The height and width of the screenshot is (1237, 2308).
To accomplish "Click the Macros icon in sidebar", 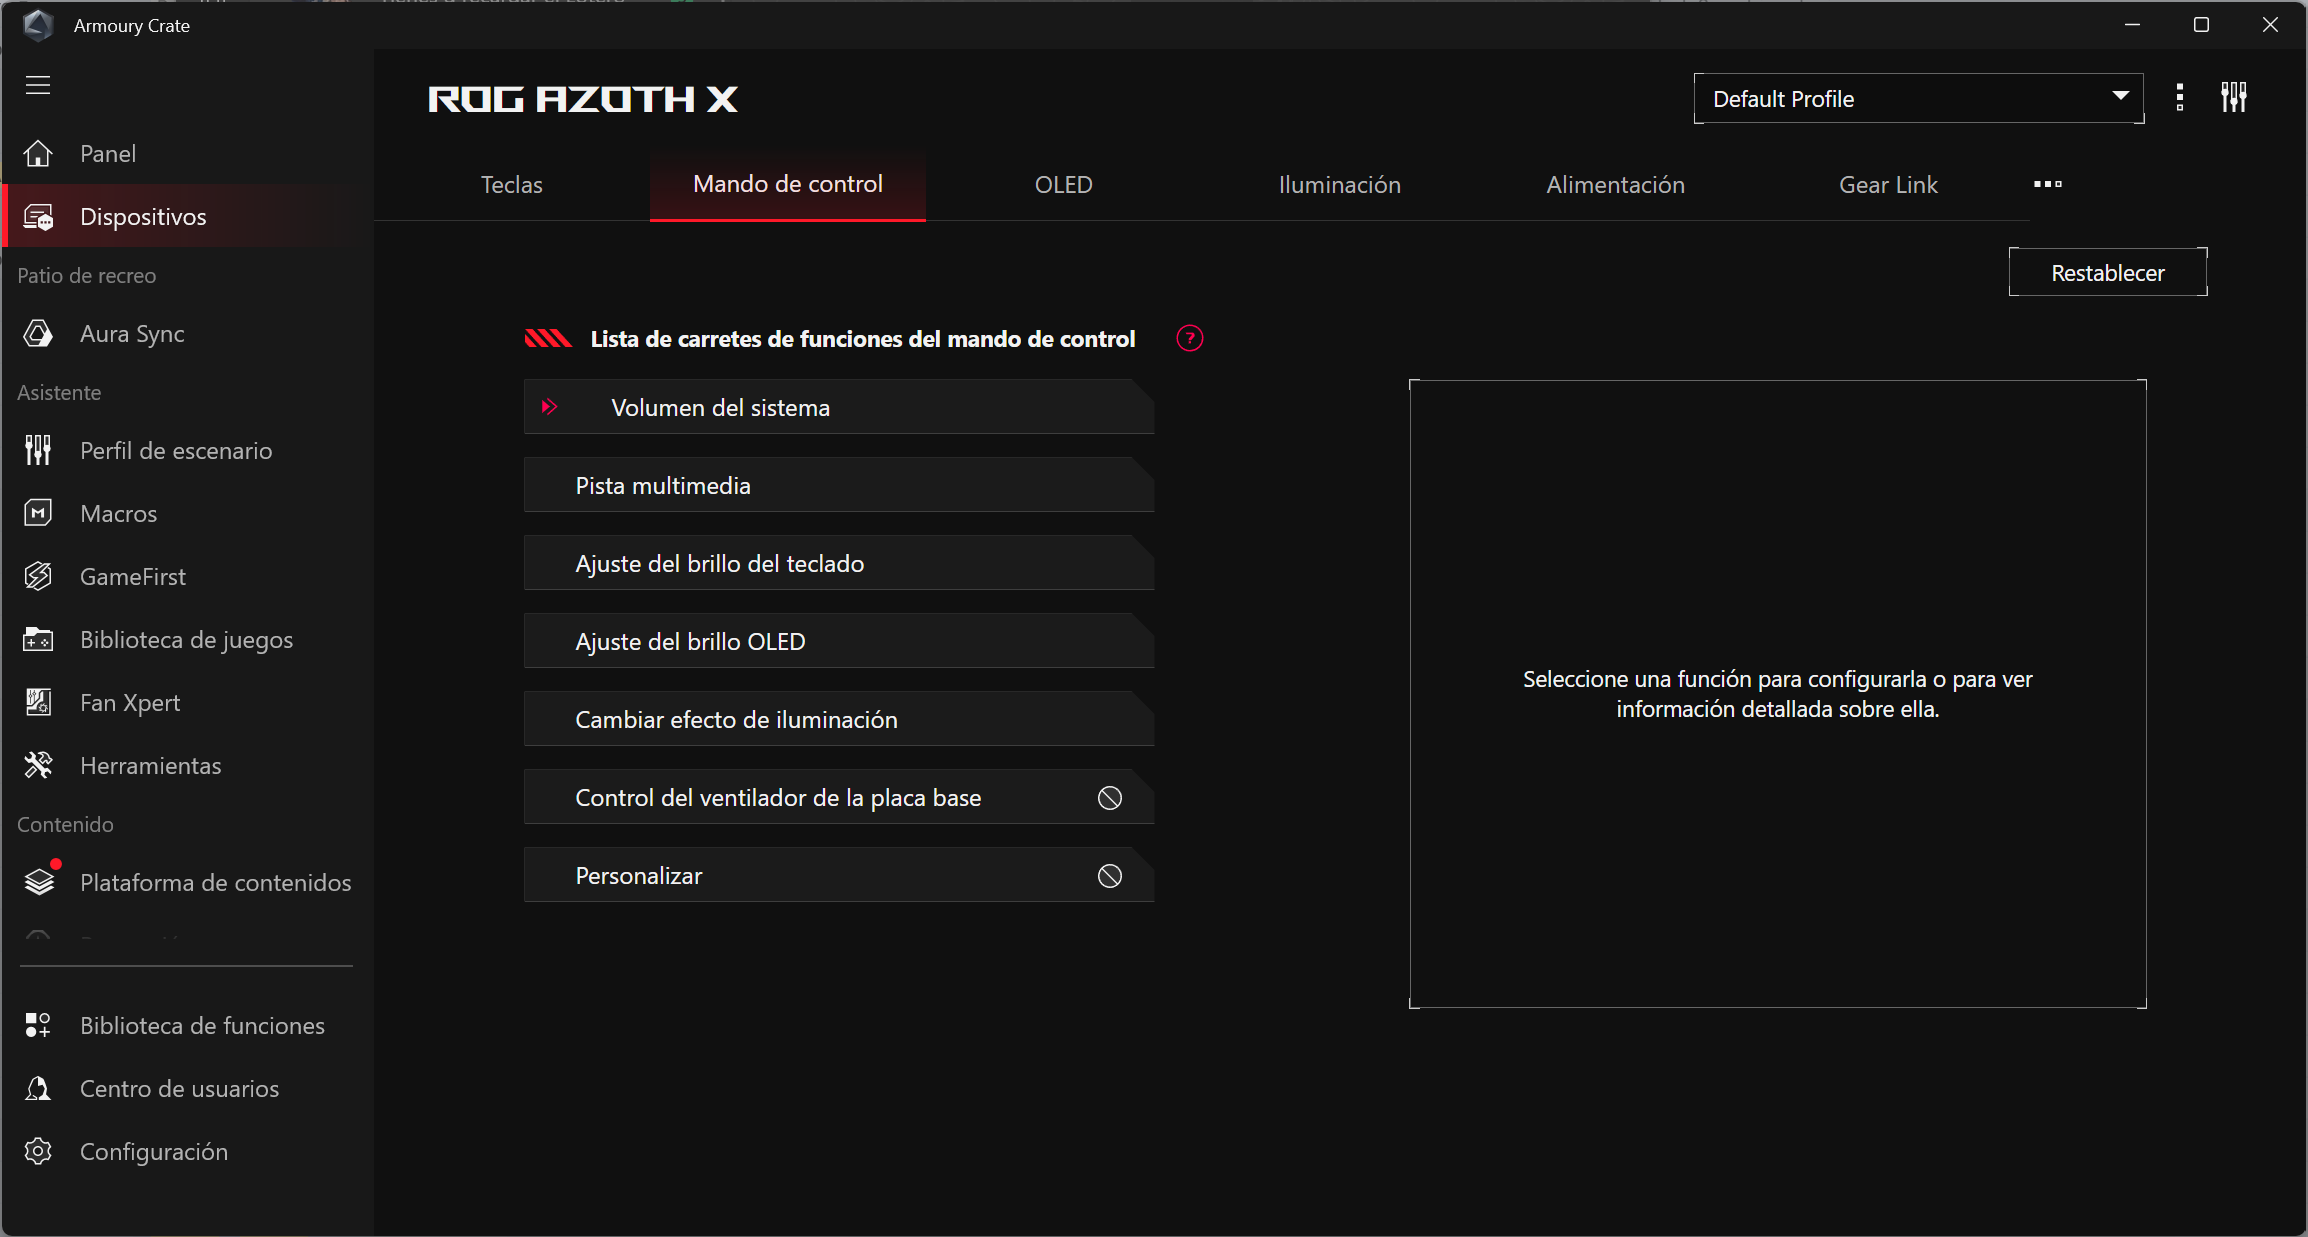I will [x=38, y=513].
